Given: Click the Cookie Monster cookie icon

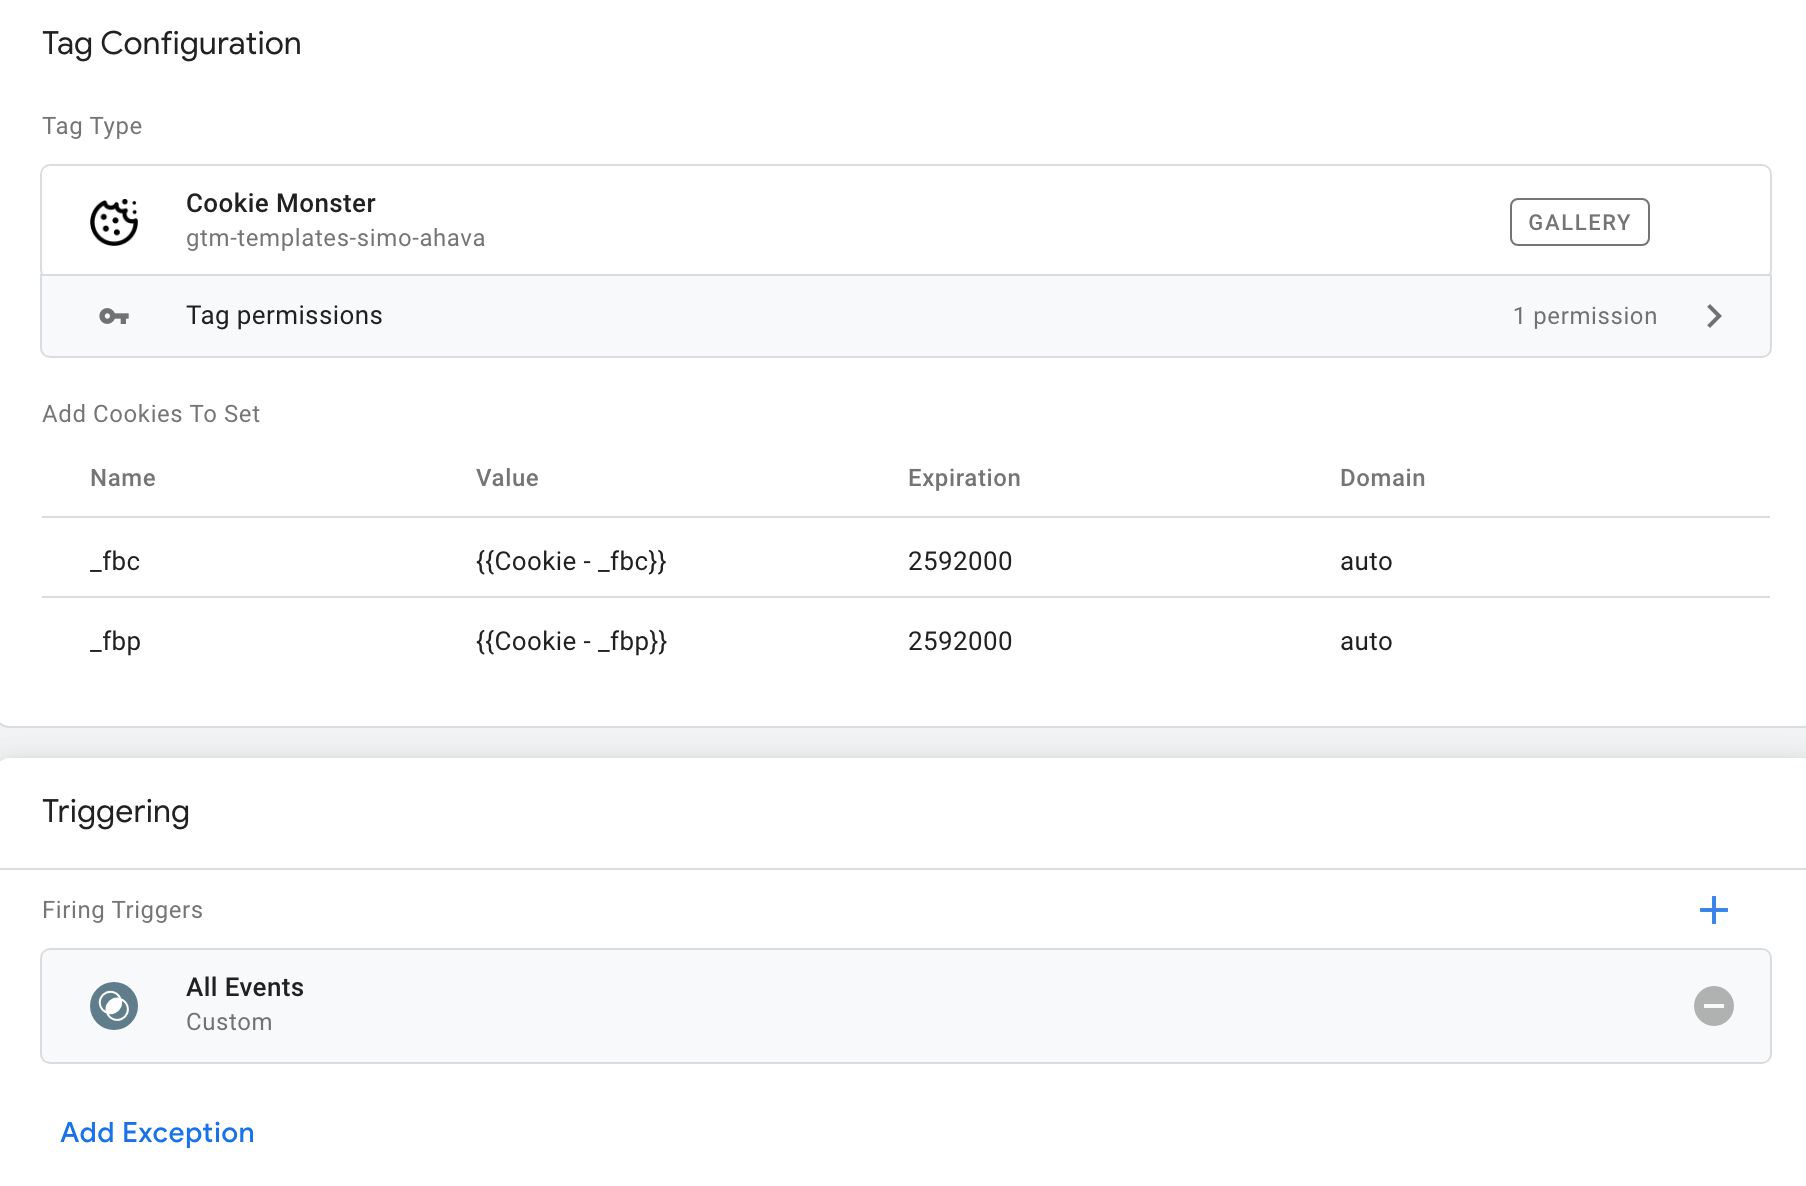Looking at the screenshot, I should (x=114, y=221).
